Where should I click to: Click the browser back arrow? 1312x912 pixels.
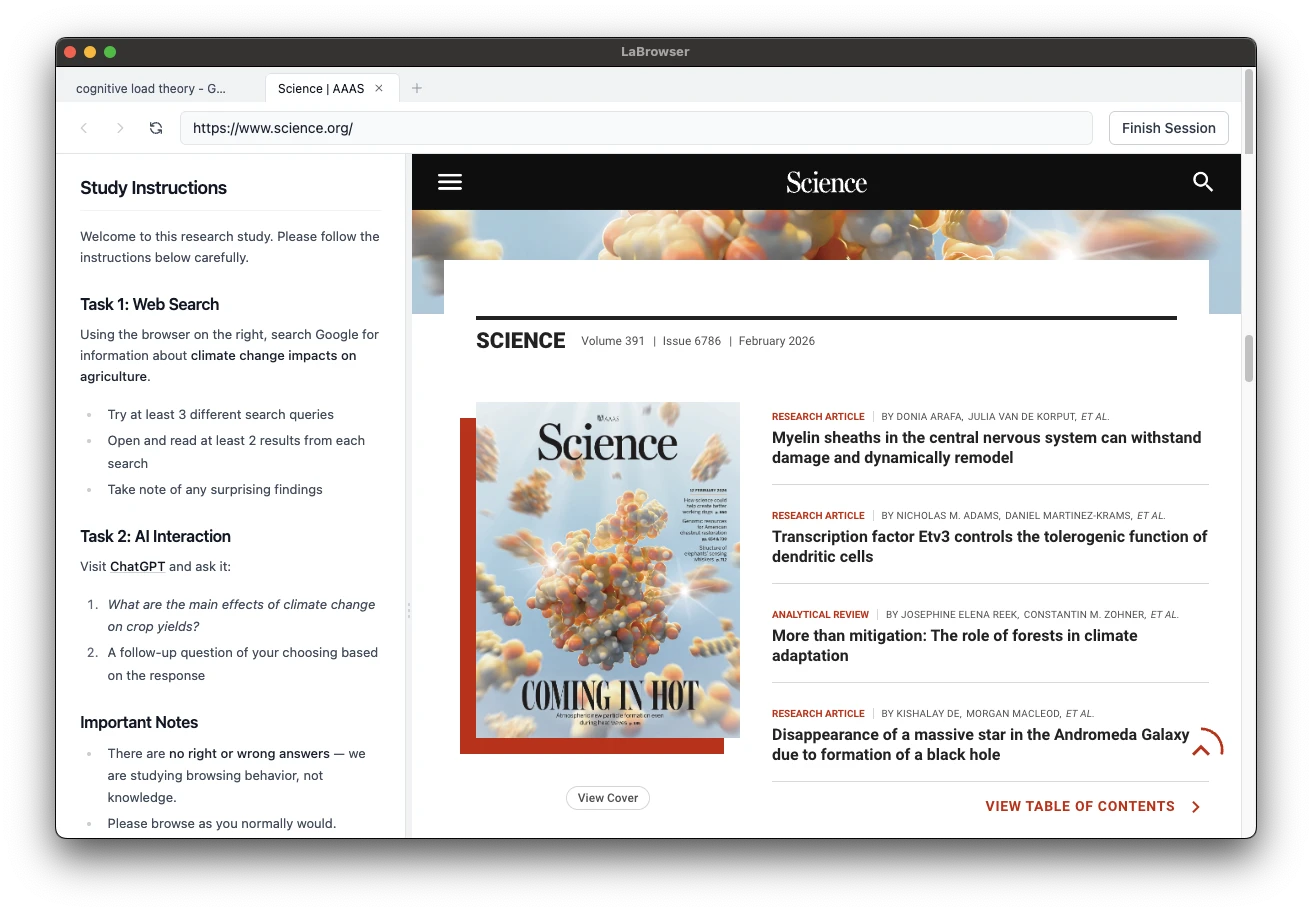tap(84, 128)
